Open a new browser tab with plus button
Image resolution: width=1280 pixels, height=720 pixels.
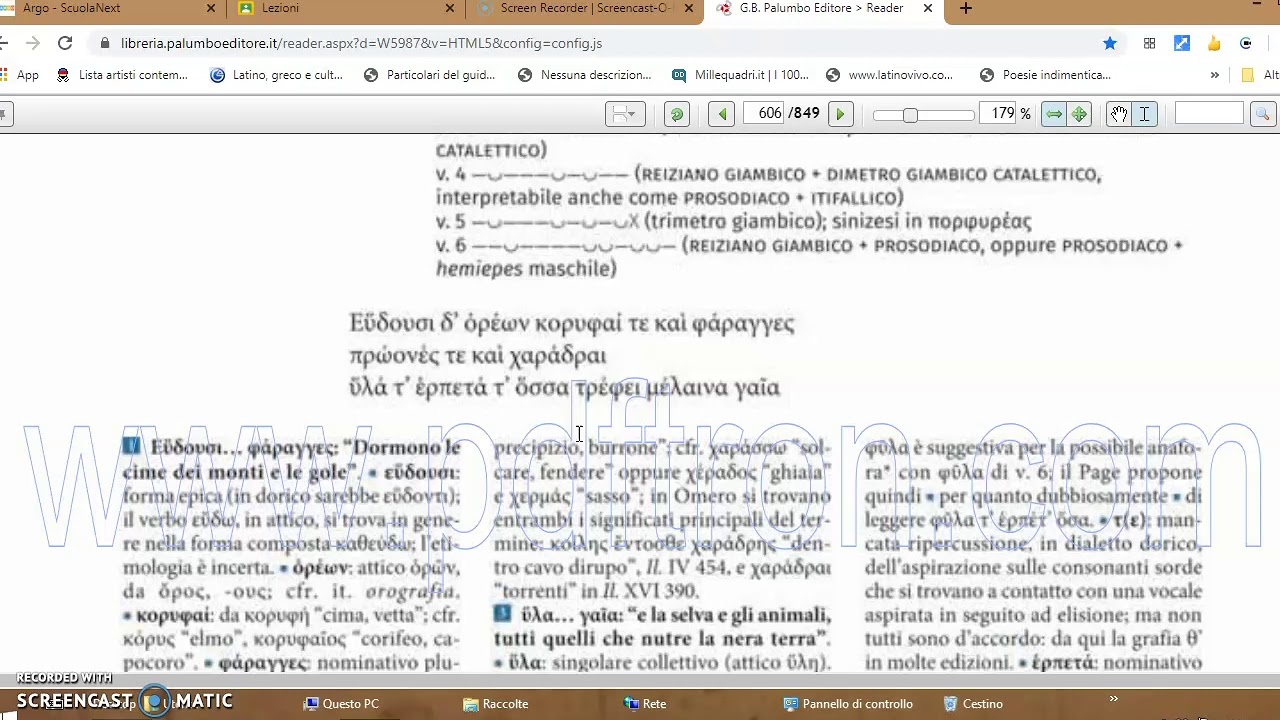tap(965, 8)
